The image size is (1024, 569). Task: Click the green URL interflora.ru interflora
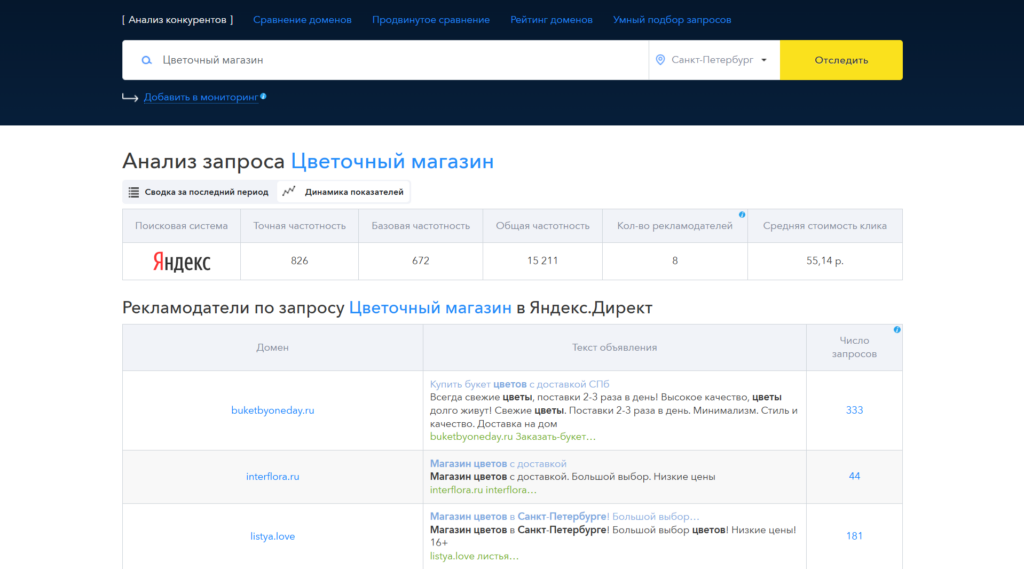[x=483, y=490]
